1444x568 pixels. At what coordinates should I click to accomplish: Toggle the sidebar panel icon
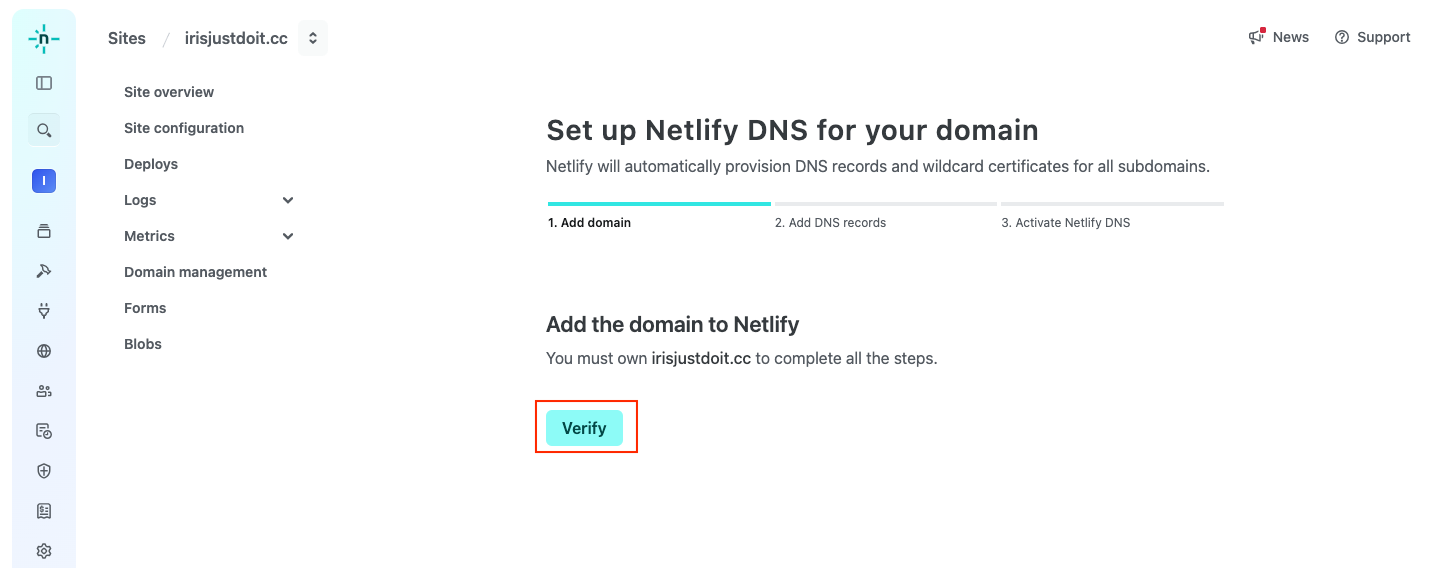[x=43, y=84]
